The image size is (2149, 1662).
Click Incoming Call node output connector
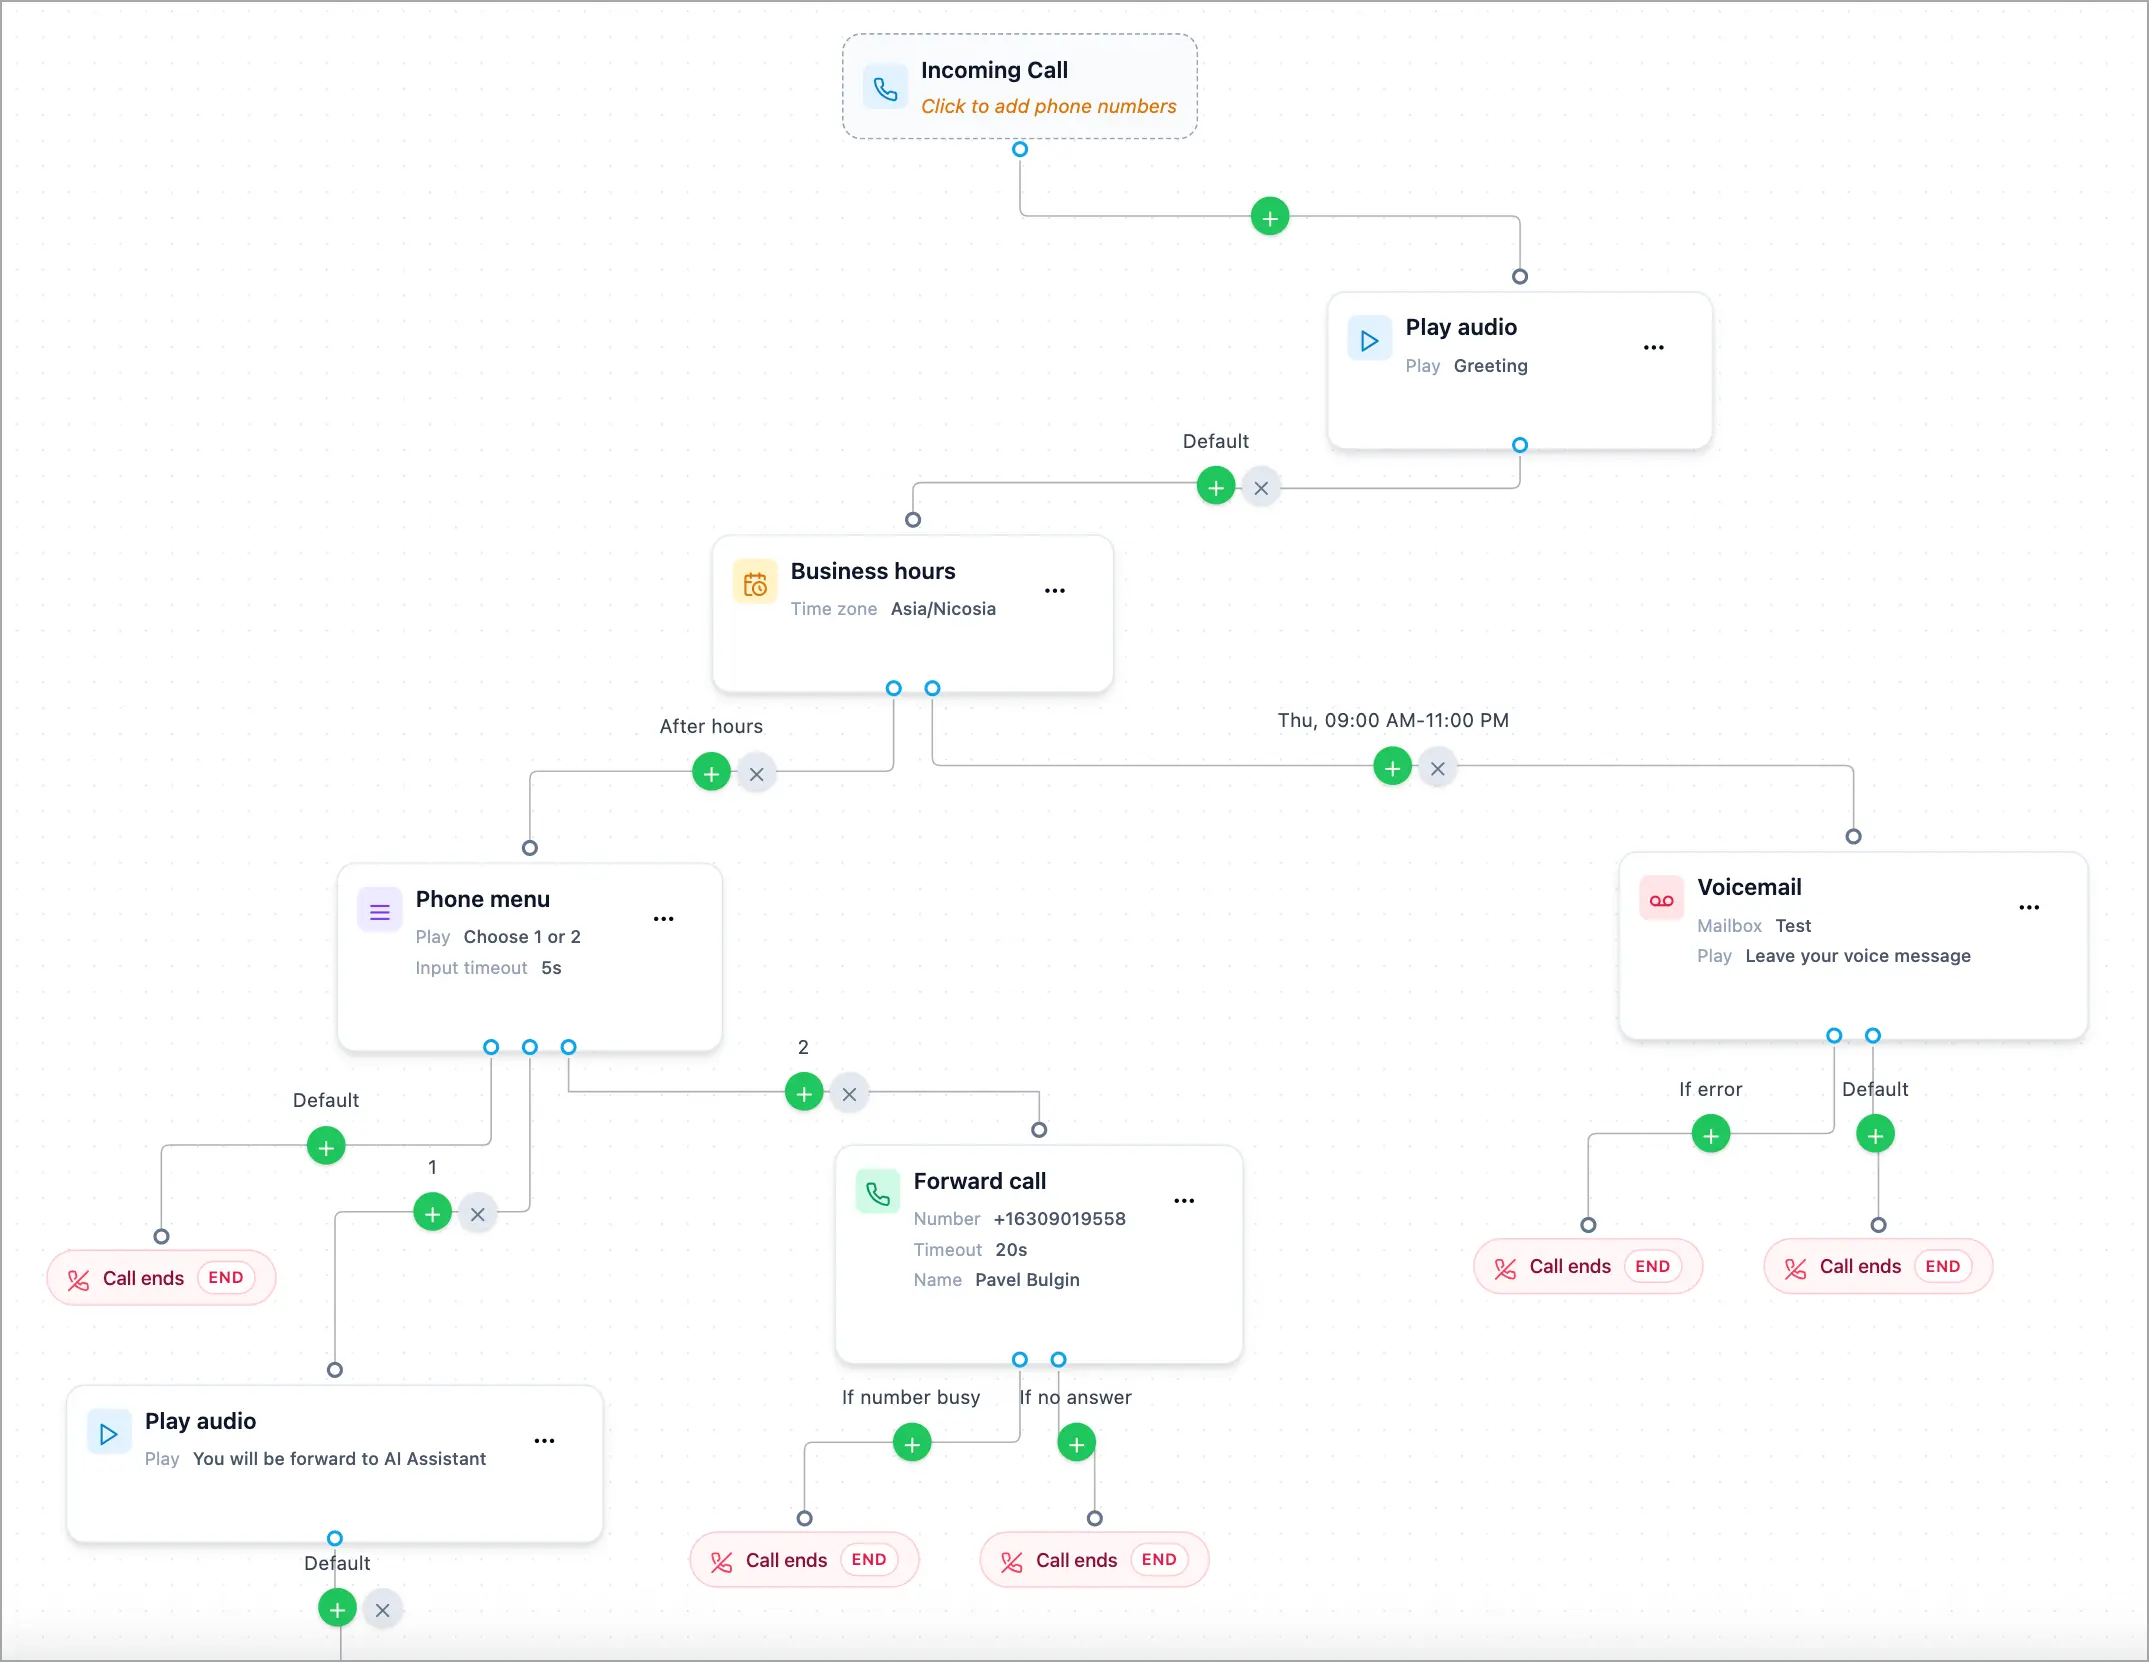(x=1020, y=149)
